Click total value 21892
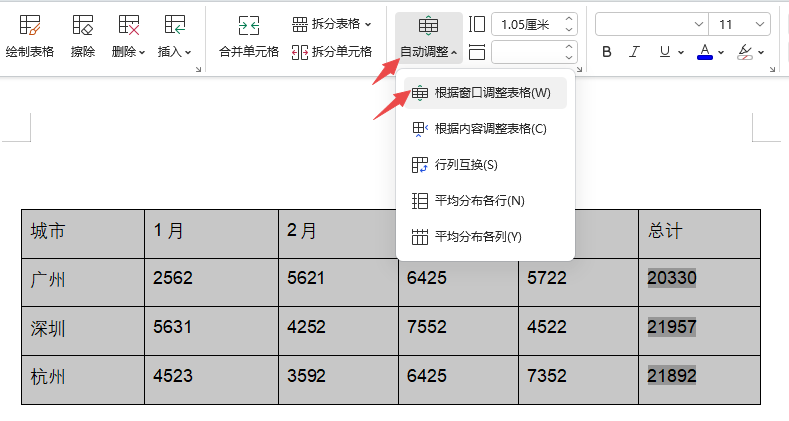789x421 pixels. pos(672,376)
